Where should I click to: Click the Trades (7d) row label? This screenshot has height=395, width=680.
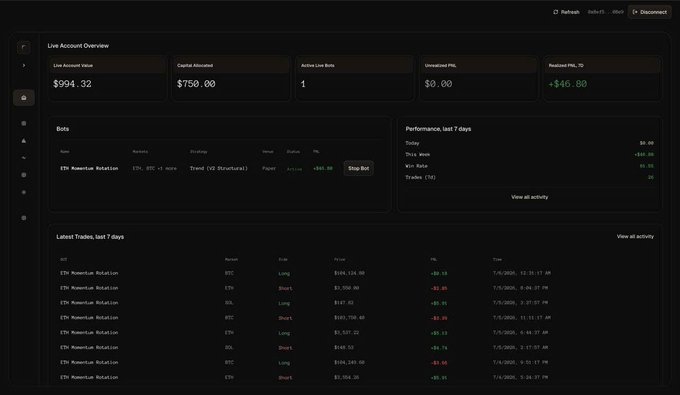click(x=420, y=177)
